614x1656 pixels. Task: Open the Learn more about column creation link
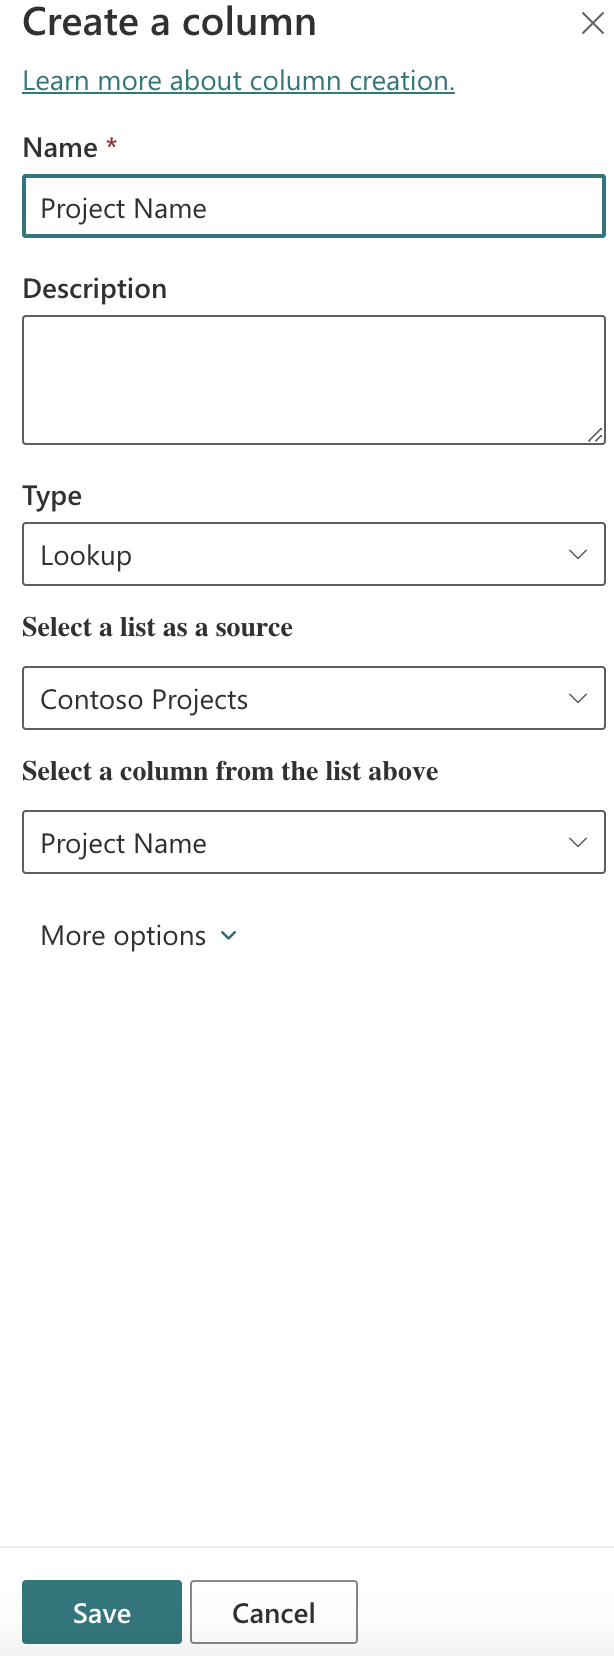[238, 80]
